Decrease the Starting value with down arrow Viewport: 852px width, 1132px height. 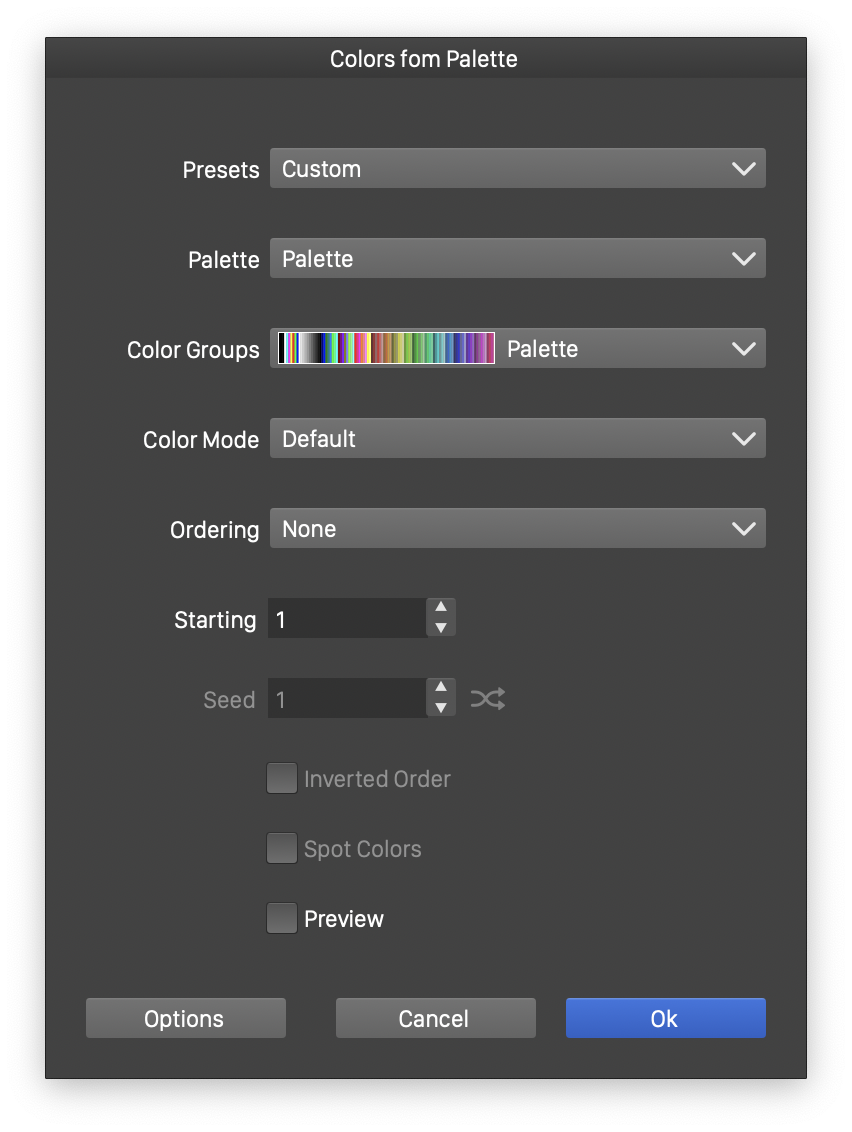[x=441, y=628]
